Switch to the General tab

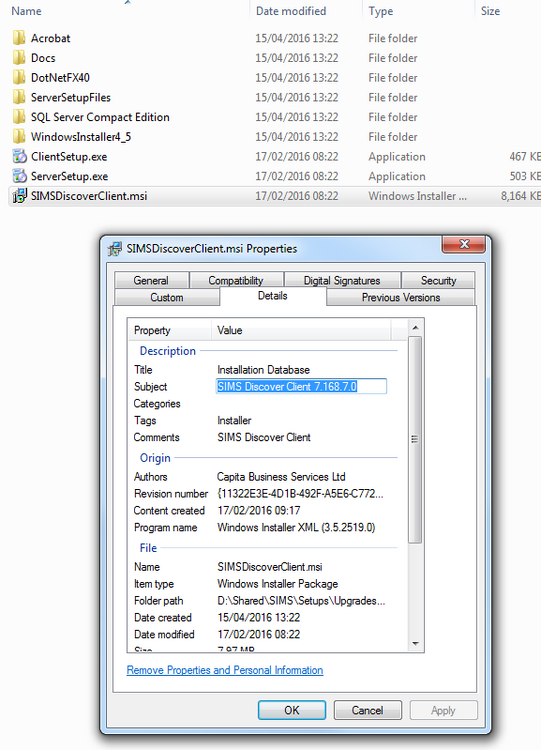click(x=151, y=280)
